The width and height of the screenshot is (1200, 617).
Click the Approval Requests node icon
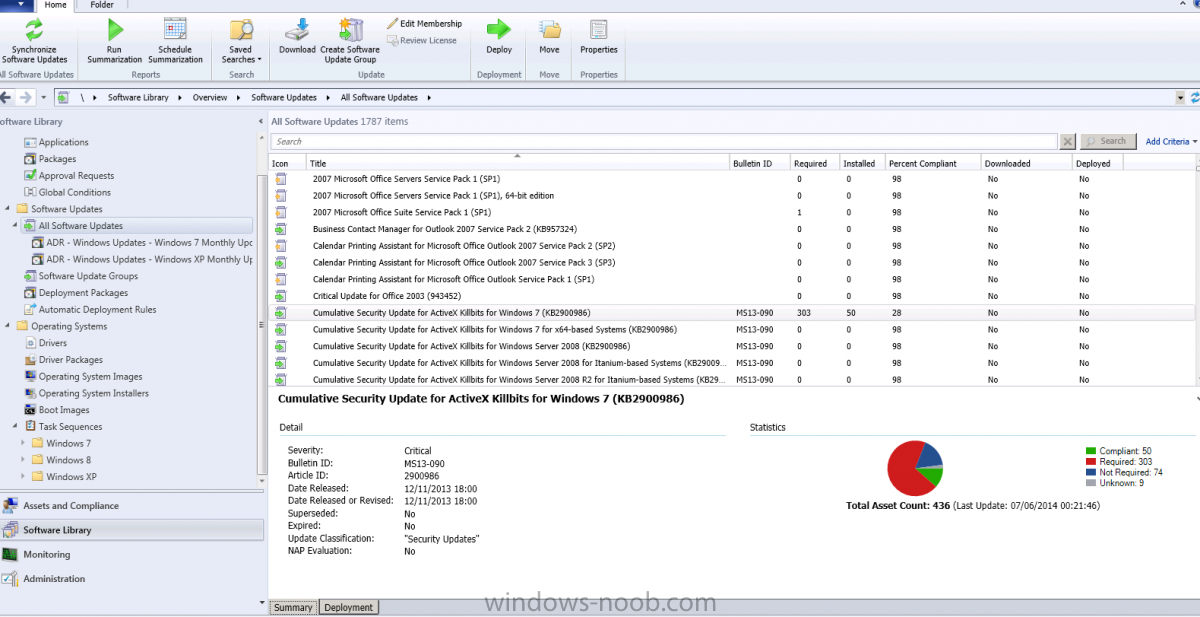30,176
